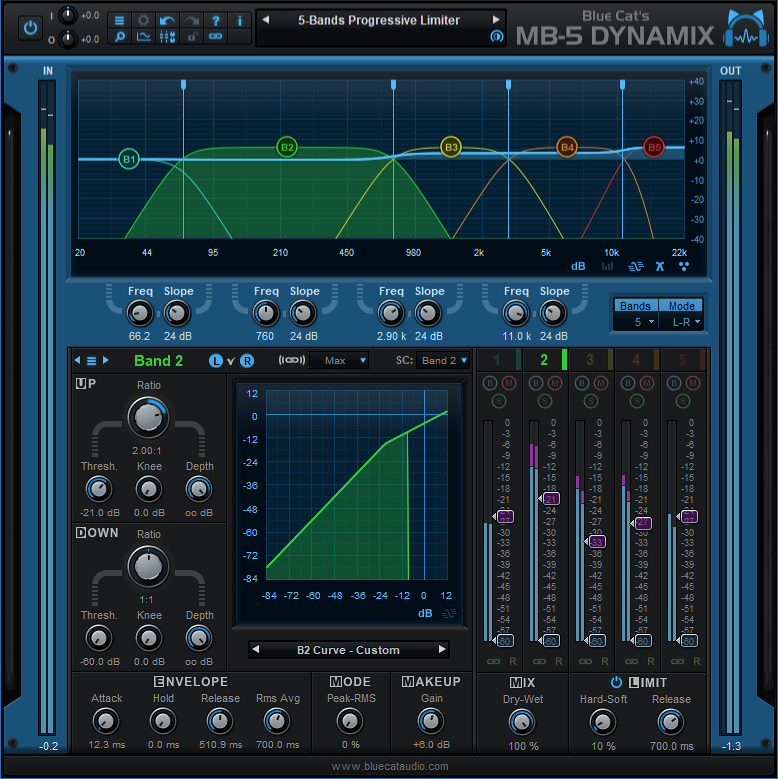This screenshot has width=778, height=779.
Task: Open the Band 2 list menu icon
Action: [91, 361]
